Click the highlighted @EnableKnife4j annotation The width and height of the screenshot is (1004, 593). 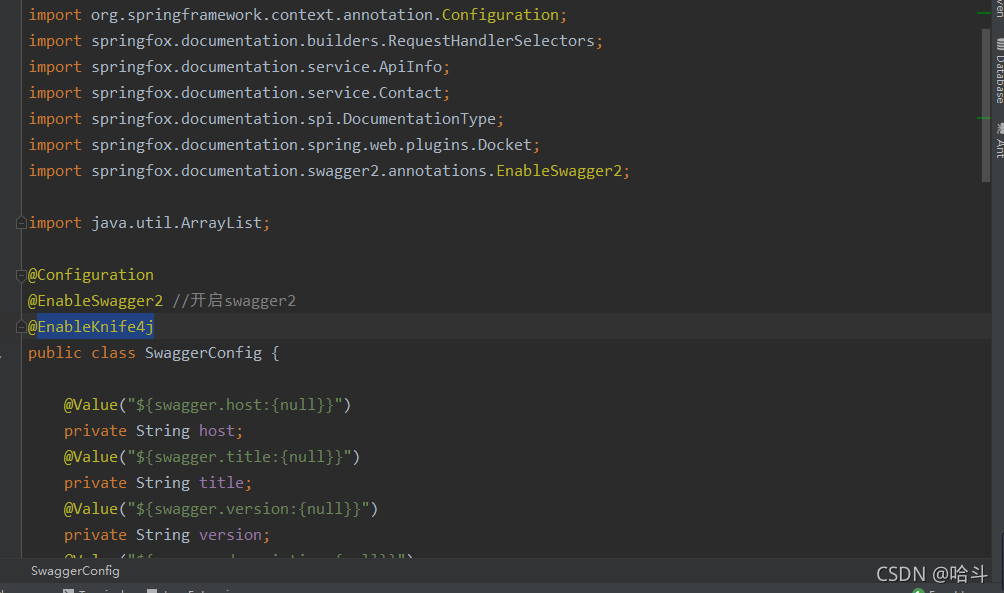(90, 327)
